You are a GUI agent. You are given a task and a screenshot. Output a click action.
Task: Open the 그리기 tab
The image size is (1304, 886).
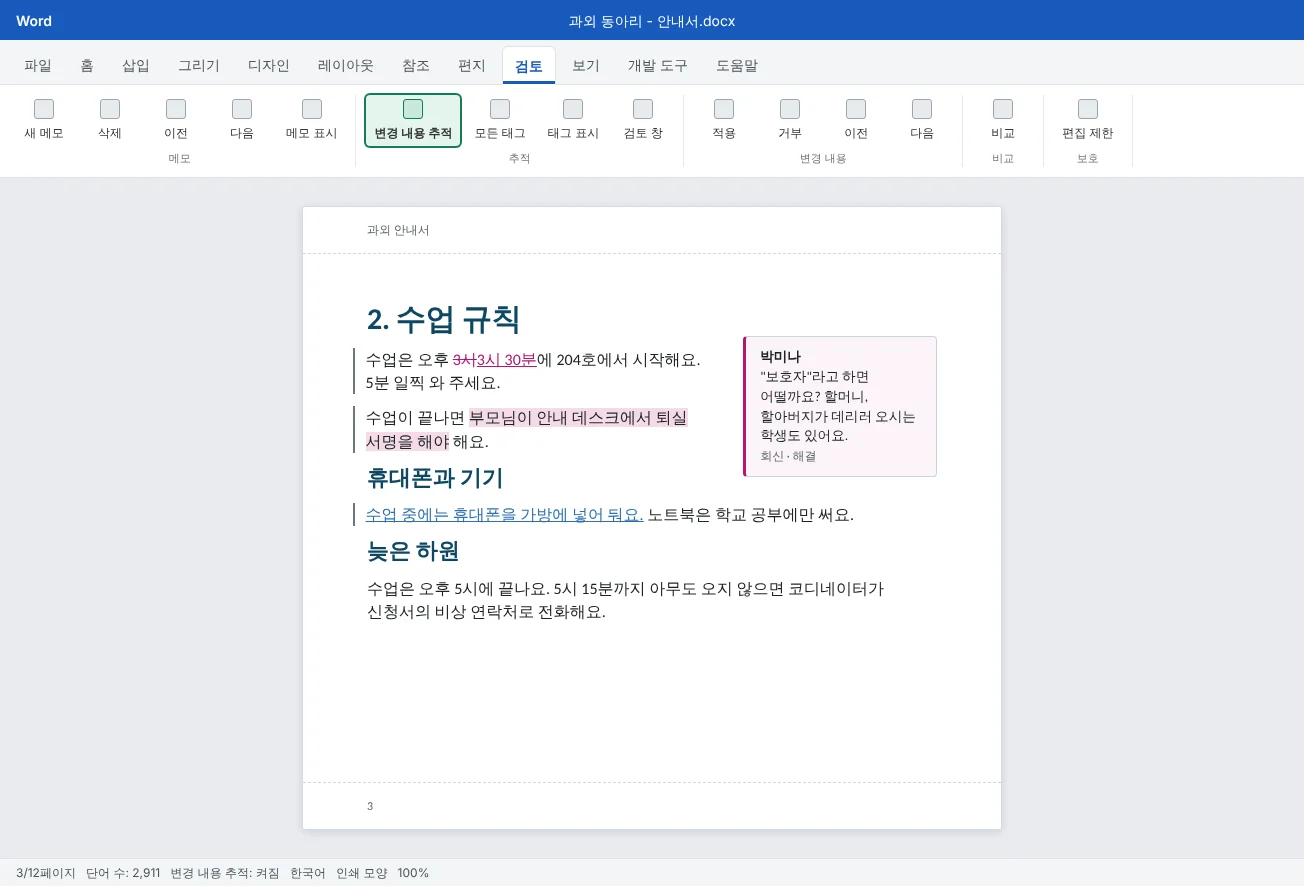tap(199, 66)
